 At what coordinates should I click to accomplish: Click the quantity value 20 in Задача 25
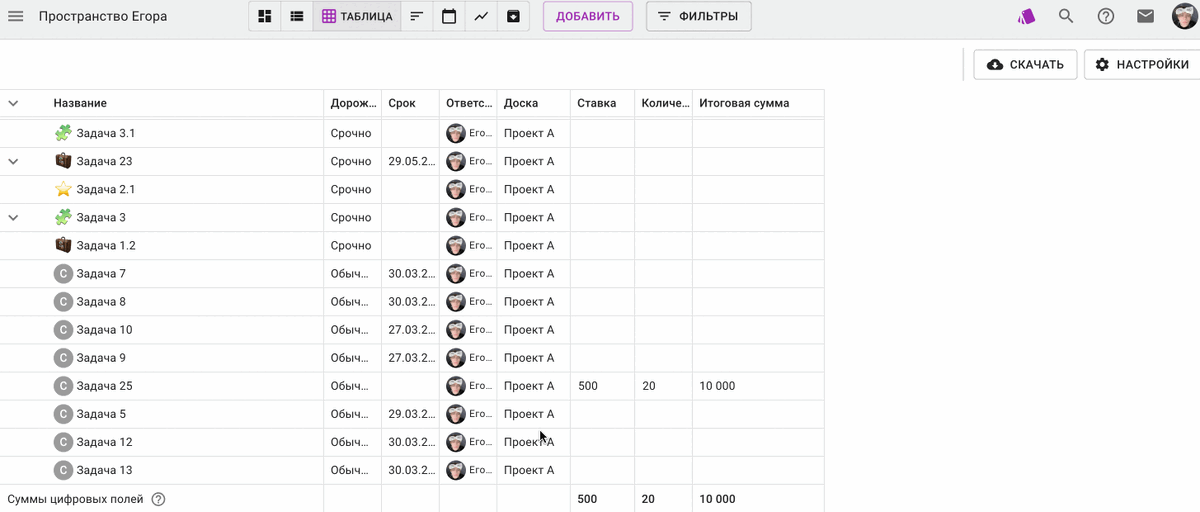(649, 385)
